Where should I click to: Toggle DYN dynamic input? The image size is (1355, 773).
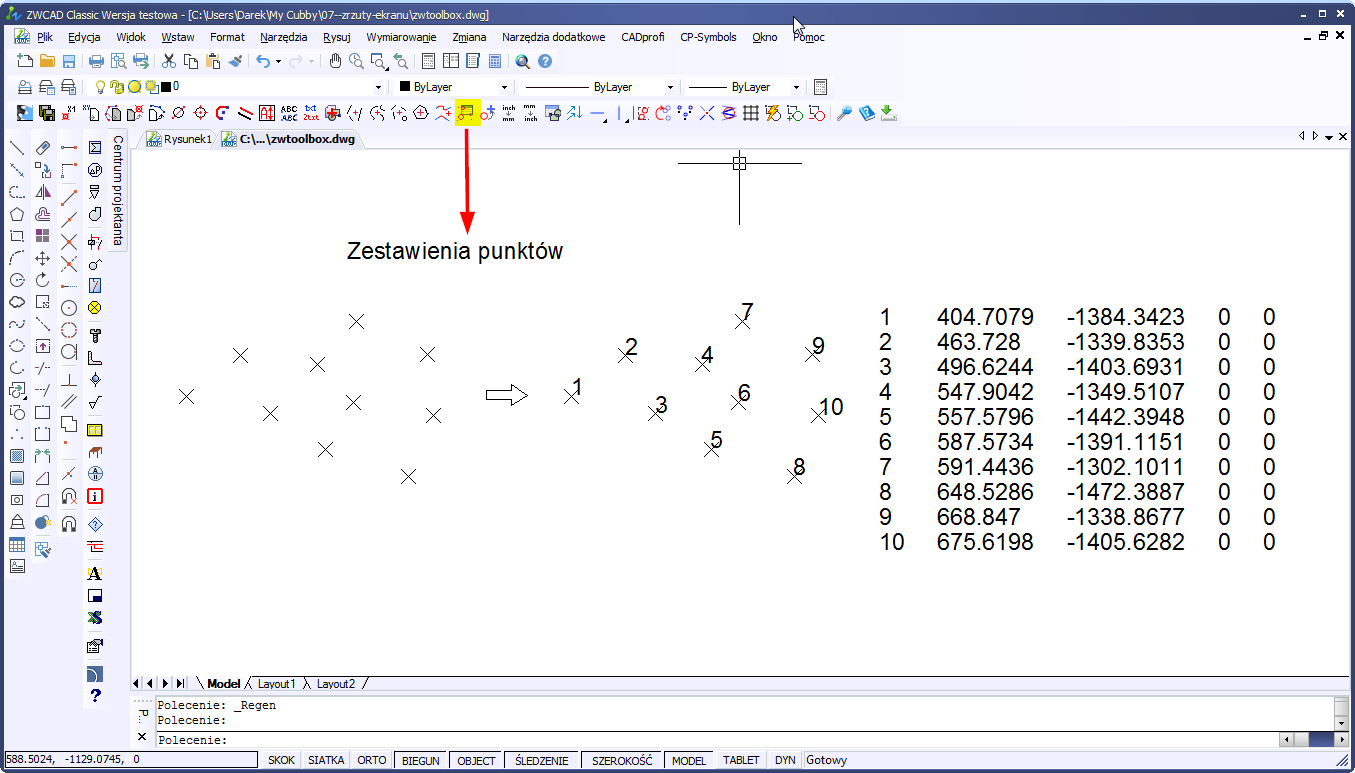(785, 760)
